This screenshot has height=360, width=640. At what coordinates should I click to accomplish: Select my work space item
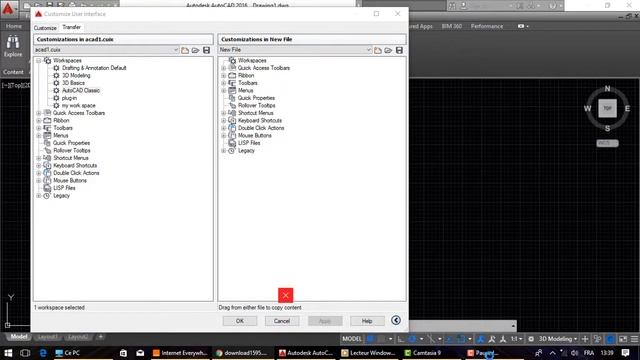pyautogui.click(x=78, y=106)
